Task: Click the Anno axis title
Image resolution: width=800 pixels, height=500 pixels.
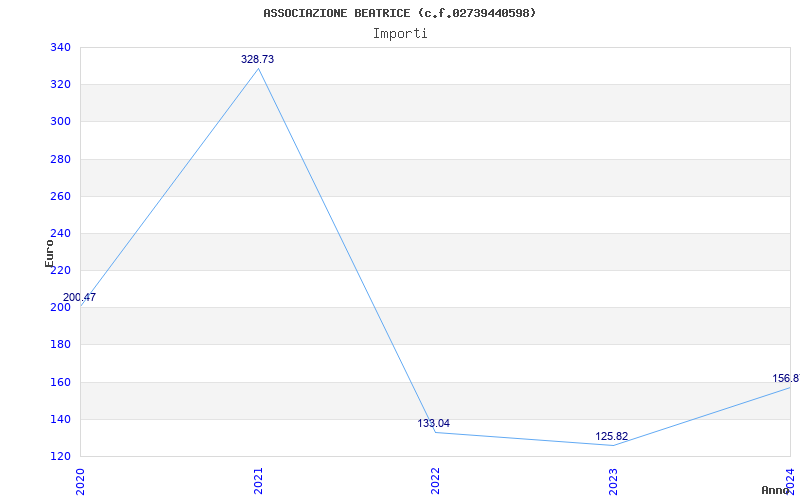Action: [x=775, y=490]
